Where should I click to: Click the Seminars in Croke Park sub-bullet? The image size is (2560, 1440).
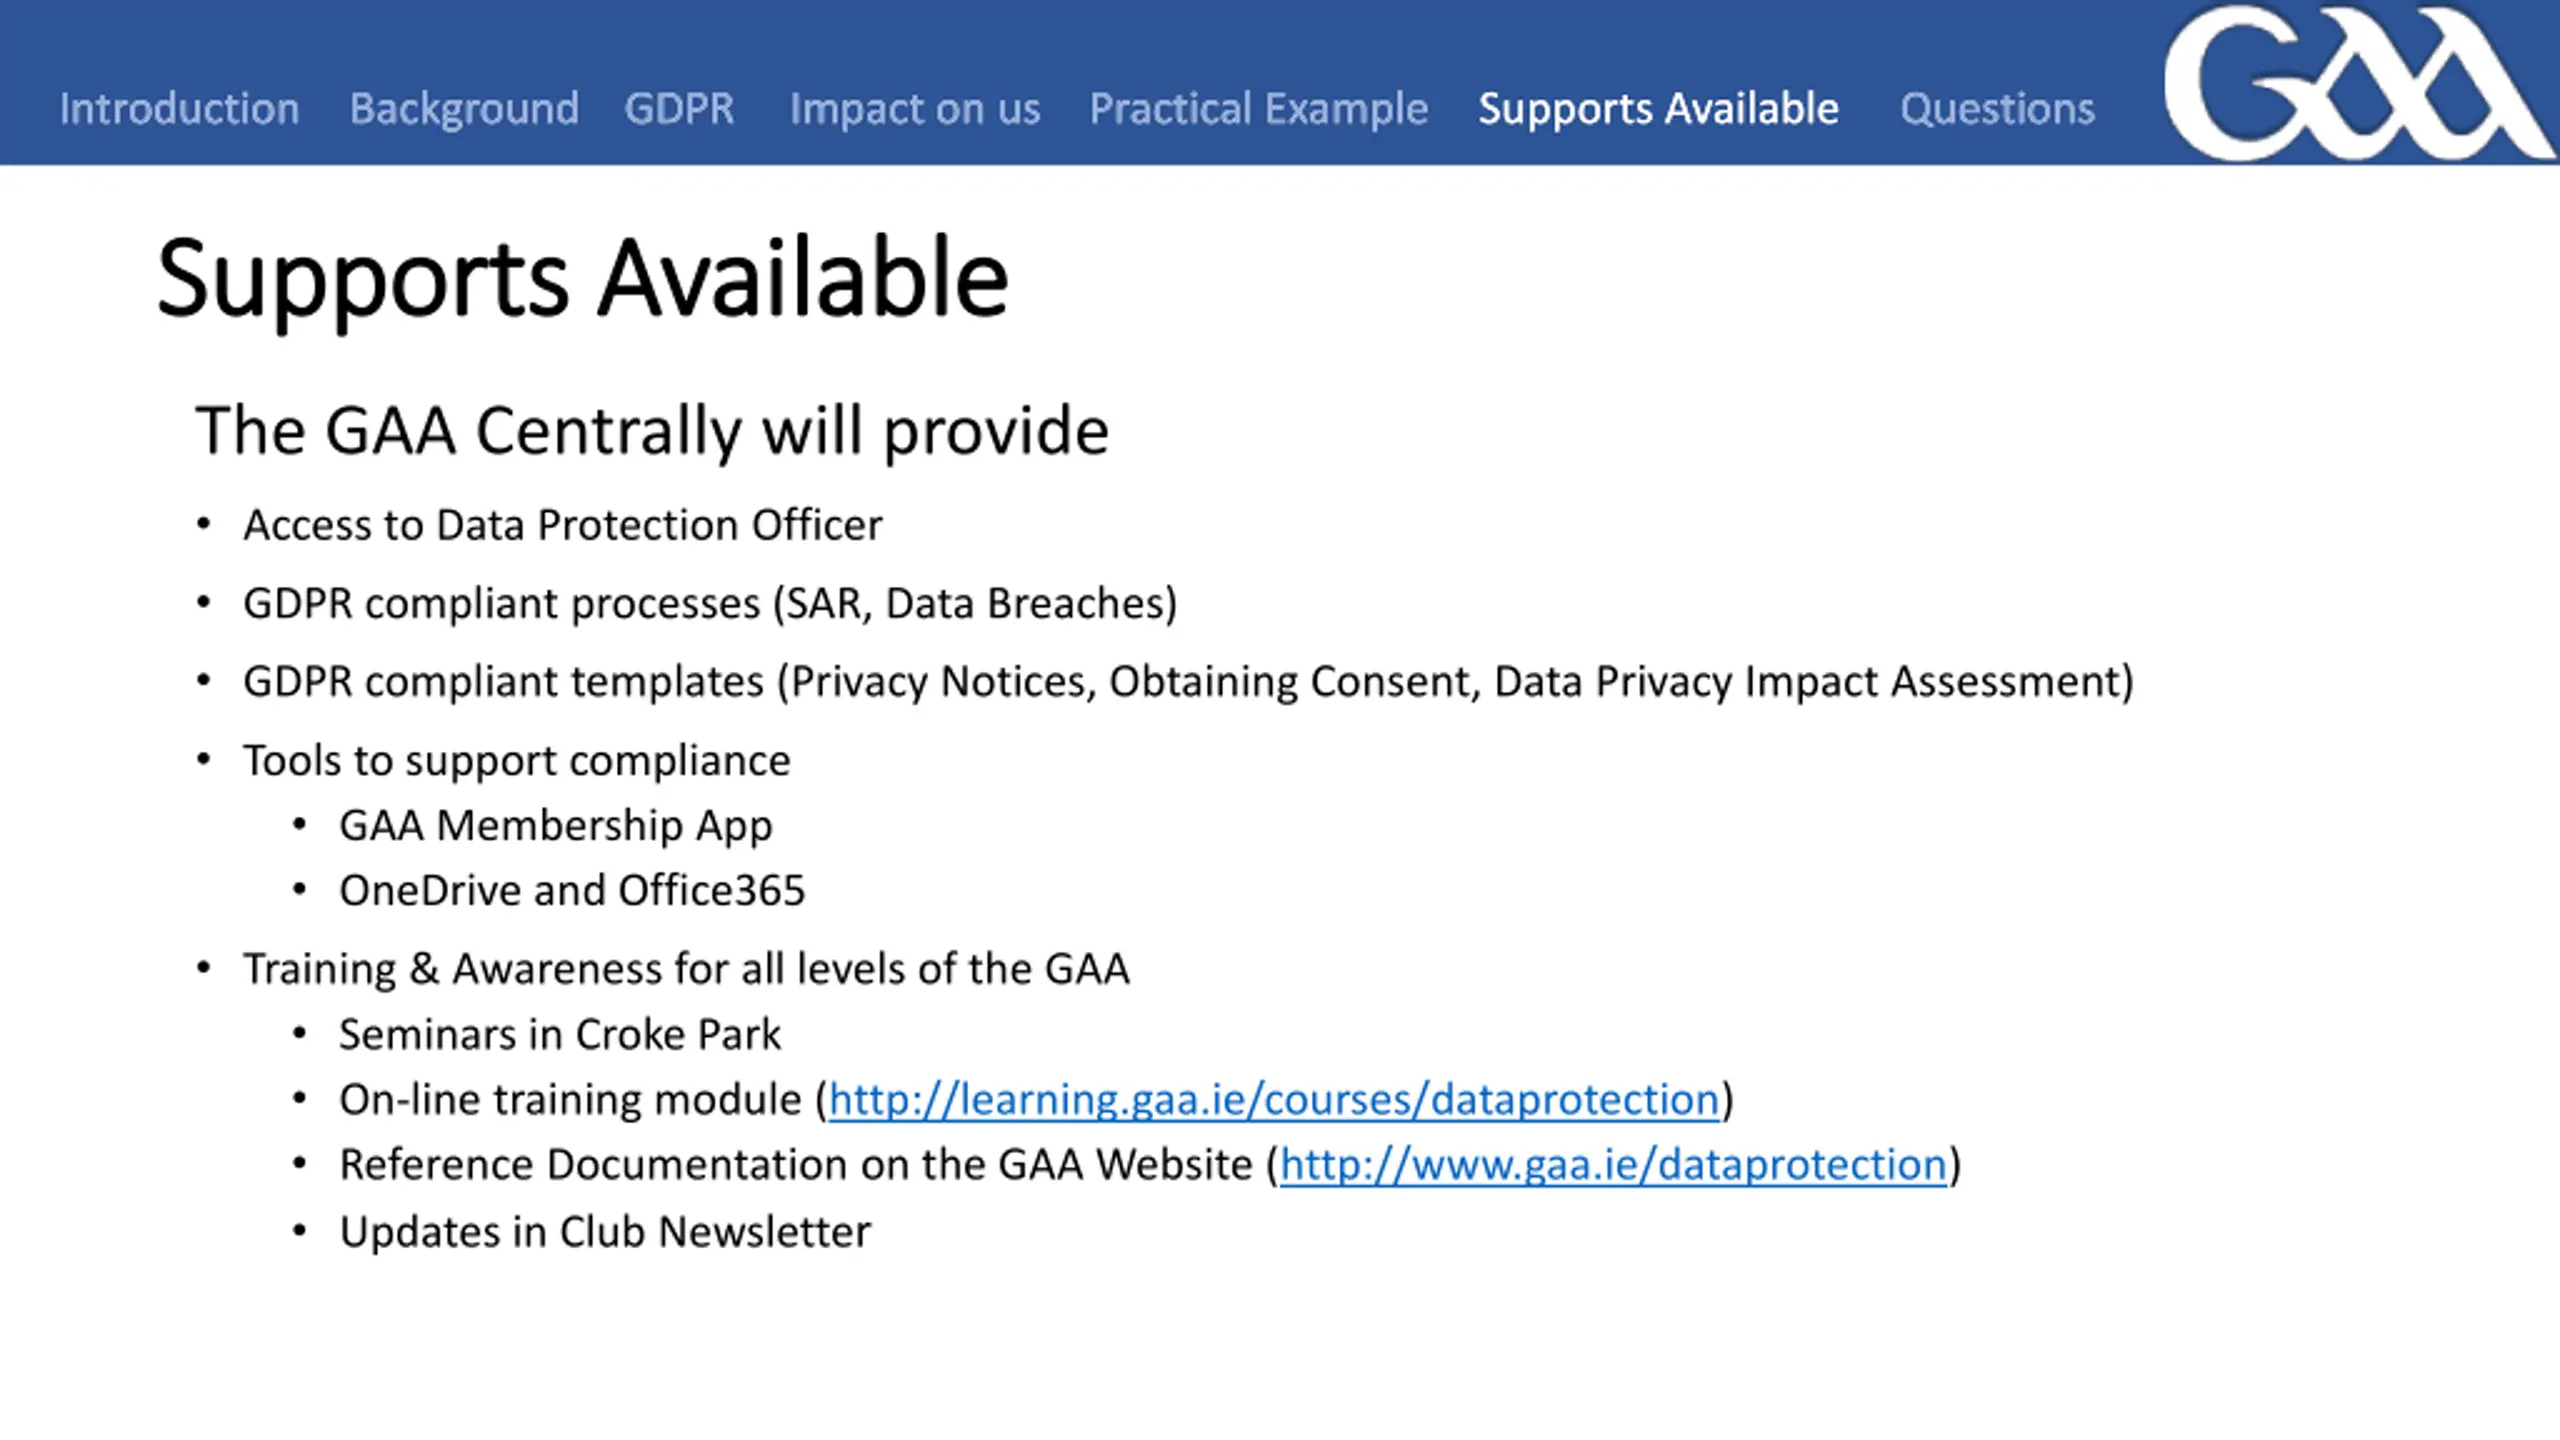click(x=560, y=1034)
